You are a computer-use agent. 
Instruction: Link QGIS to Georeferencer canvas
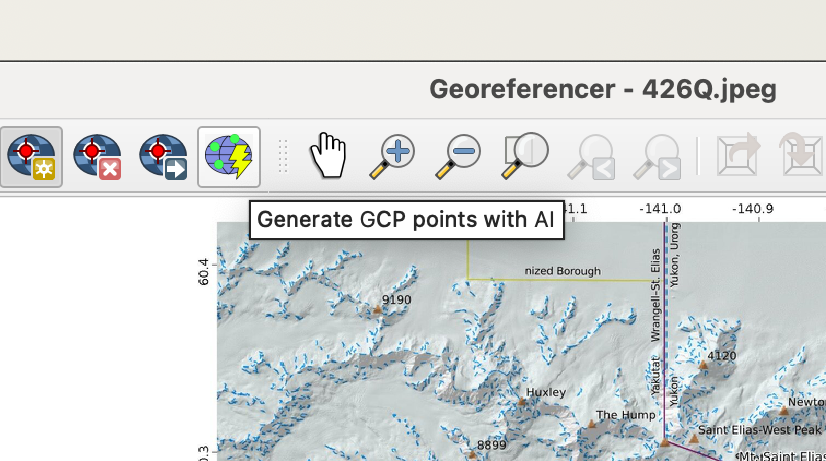[x=802, y=157]
